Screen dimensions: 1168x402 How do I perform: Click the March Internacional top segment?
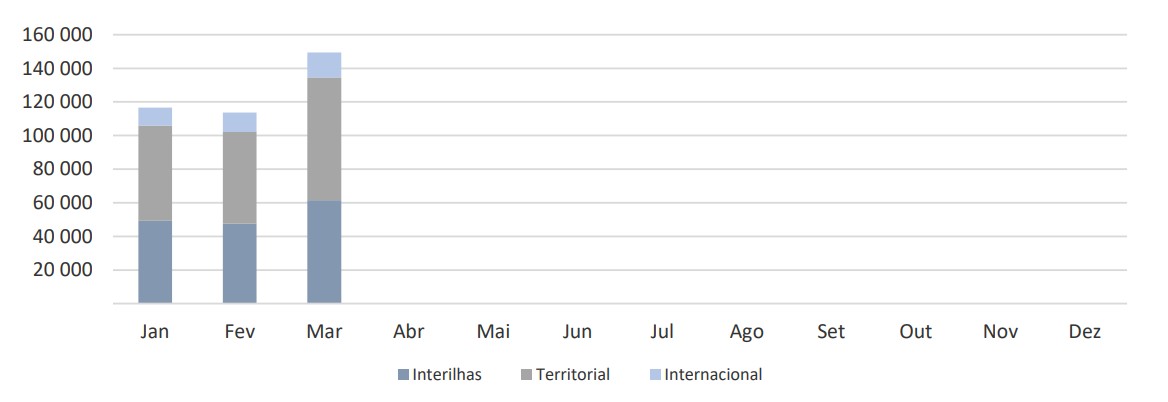pyautogui.click(x=324, y=65)
